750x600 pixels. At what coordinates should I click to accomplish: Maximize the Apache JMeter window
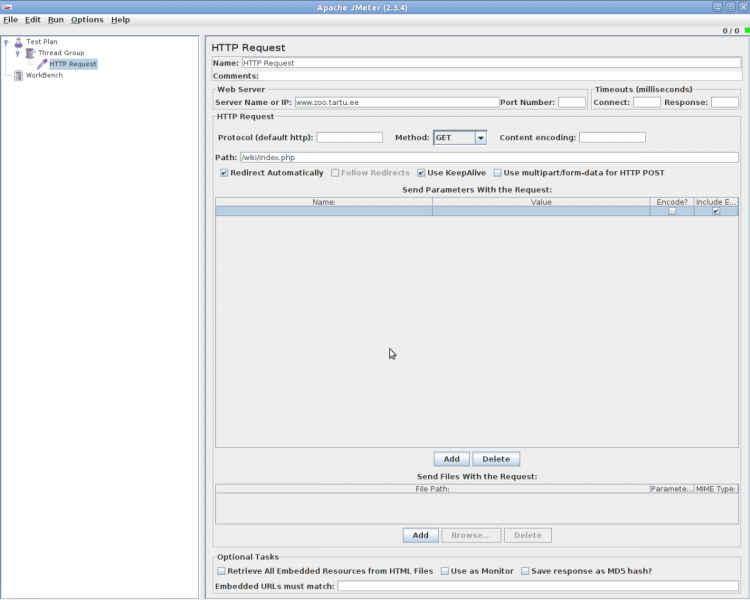tap(730, 7)
